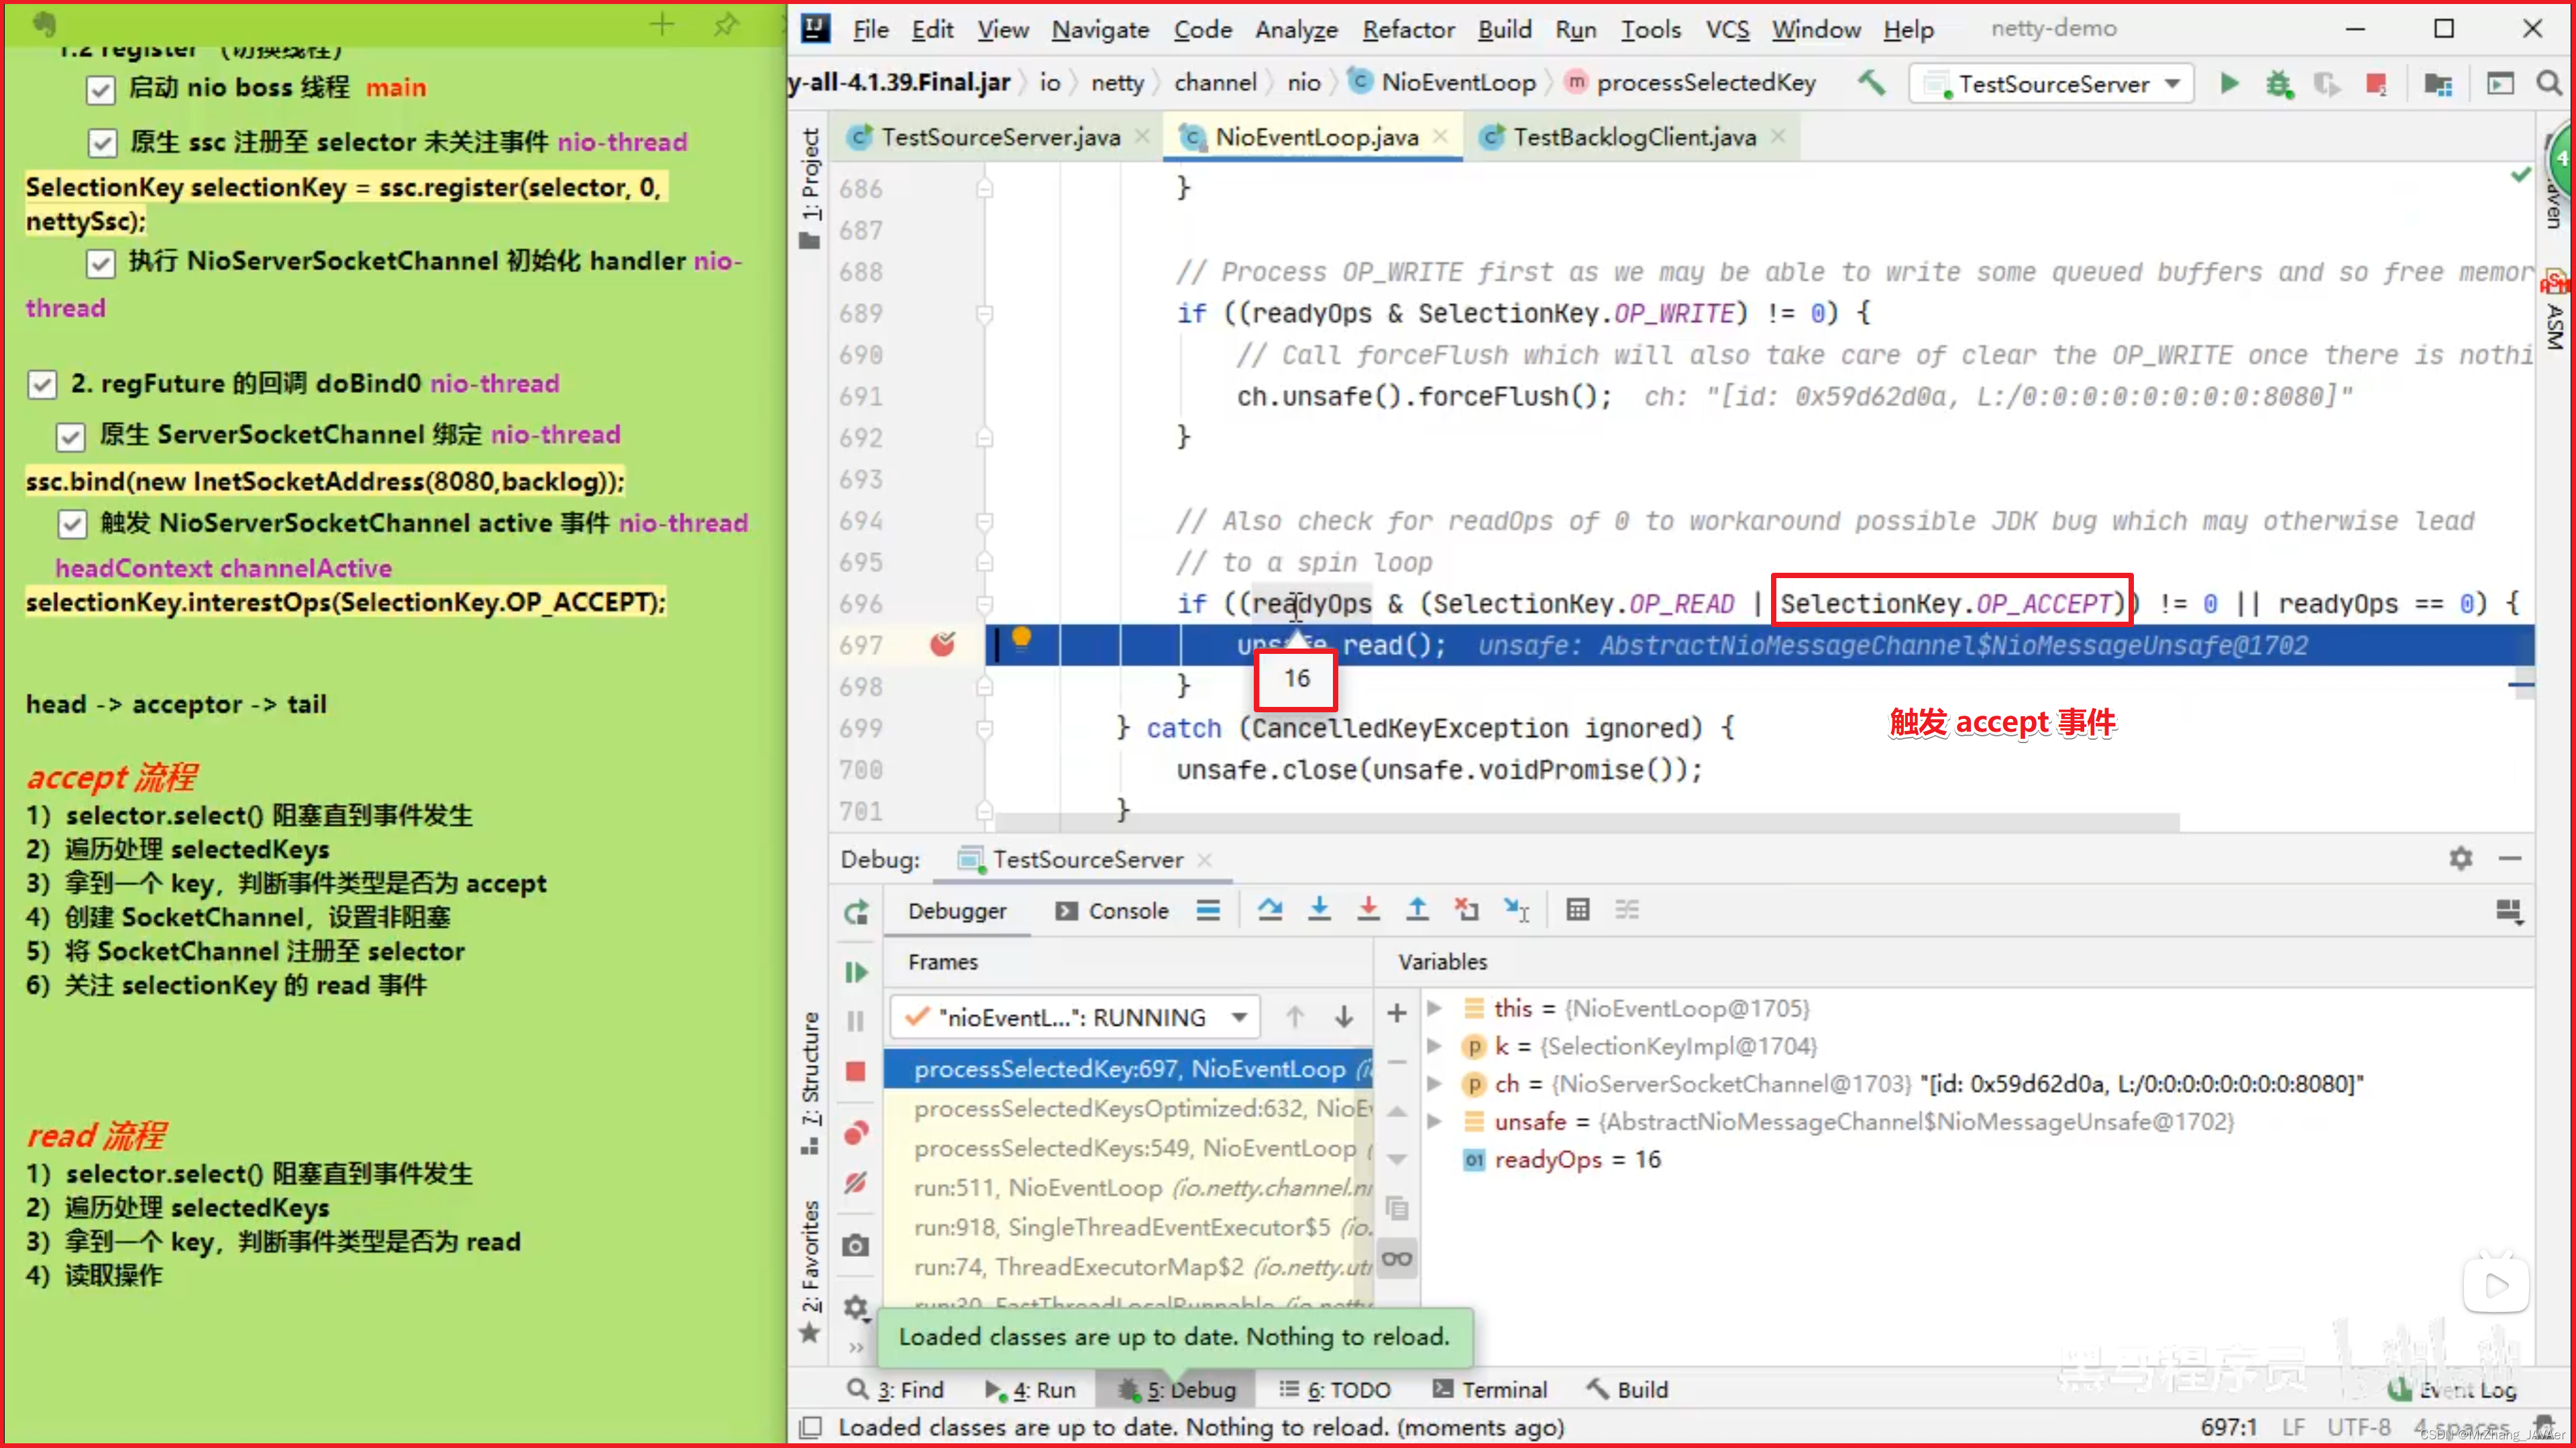Click Evaluate Expression calculator icon

1578,909
